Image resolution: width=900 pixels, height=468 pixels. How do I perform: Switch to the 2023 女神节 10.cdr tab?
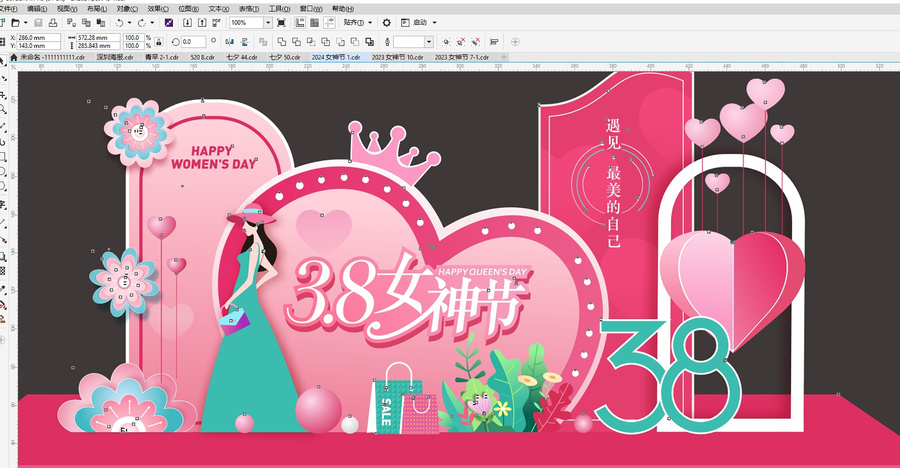pyautogui.click(x=397, y=57)
